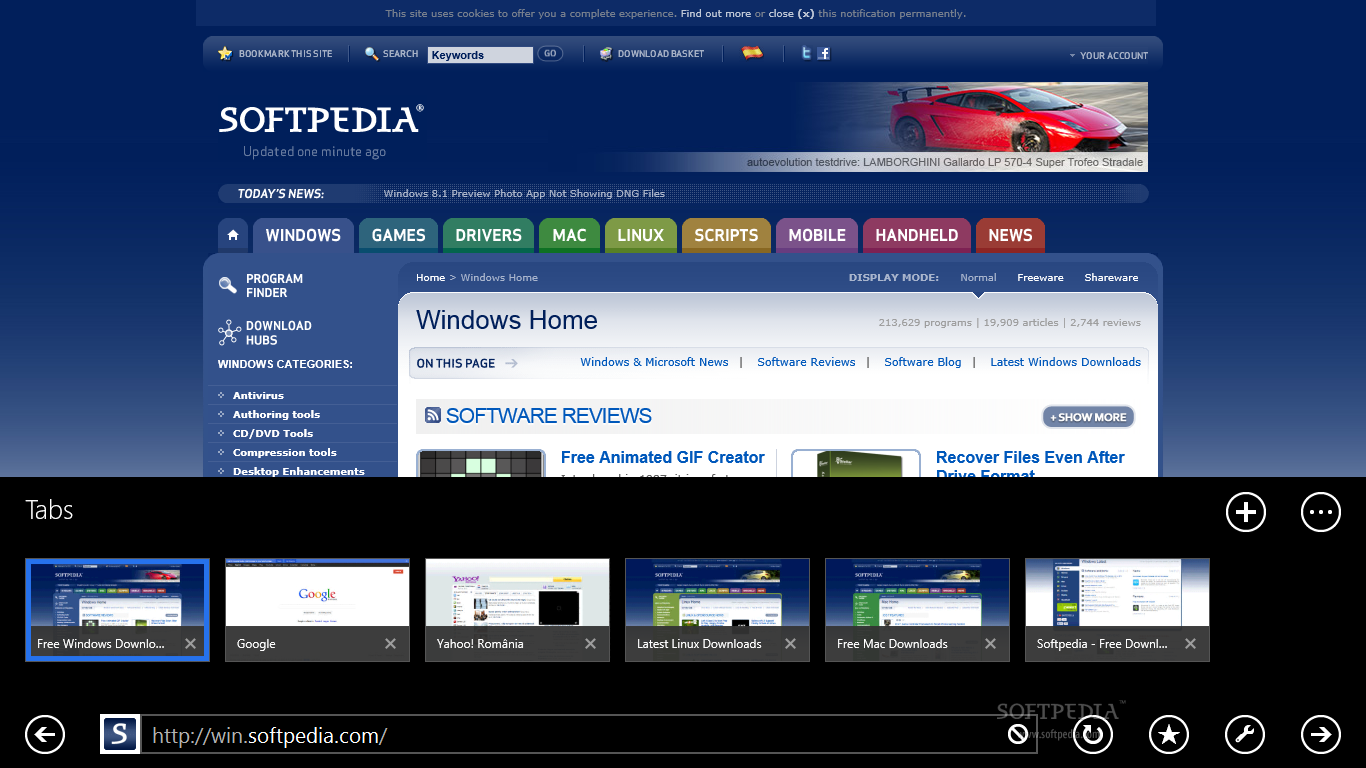Go forward using the forward arrow

(1320, 734)
